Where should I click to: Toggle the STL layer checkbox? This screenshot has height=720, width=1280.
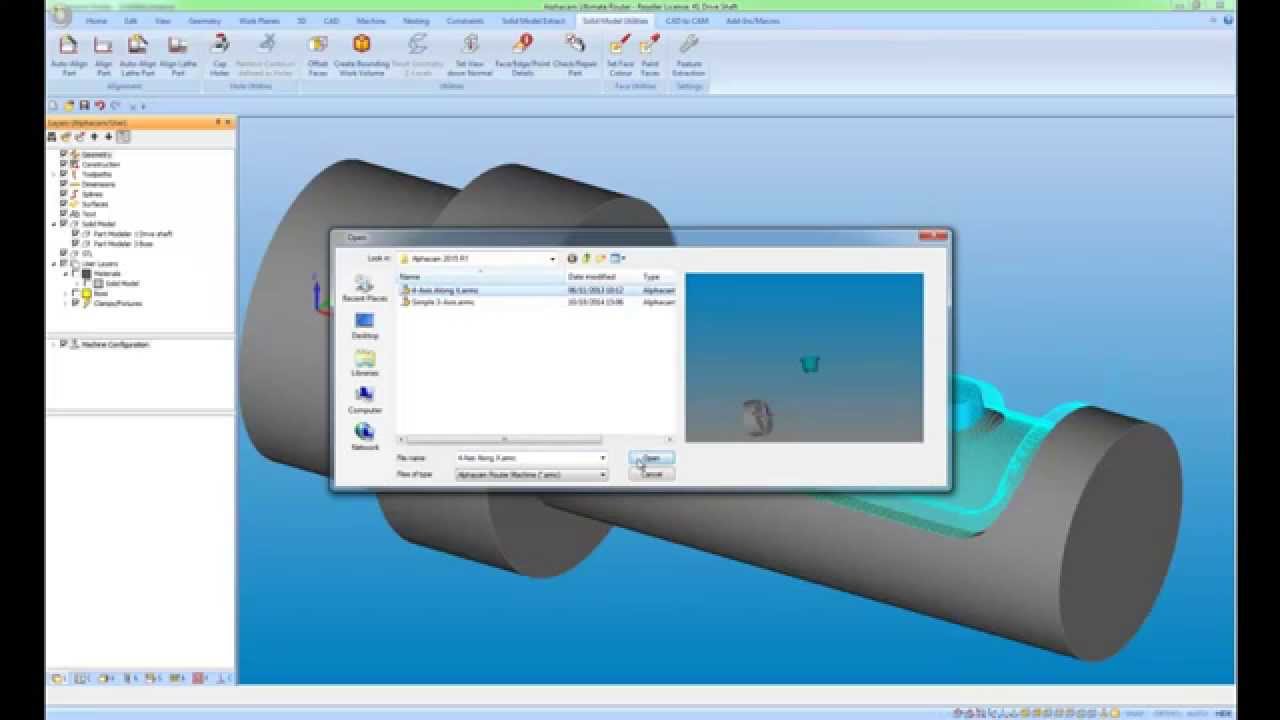point(64,253)
